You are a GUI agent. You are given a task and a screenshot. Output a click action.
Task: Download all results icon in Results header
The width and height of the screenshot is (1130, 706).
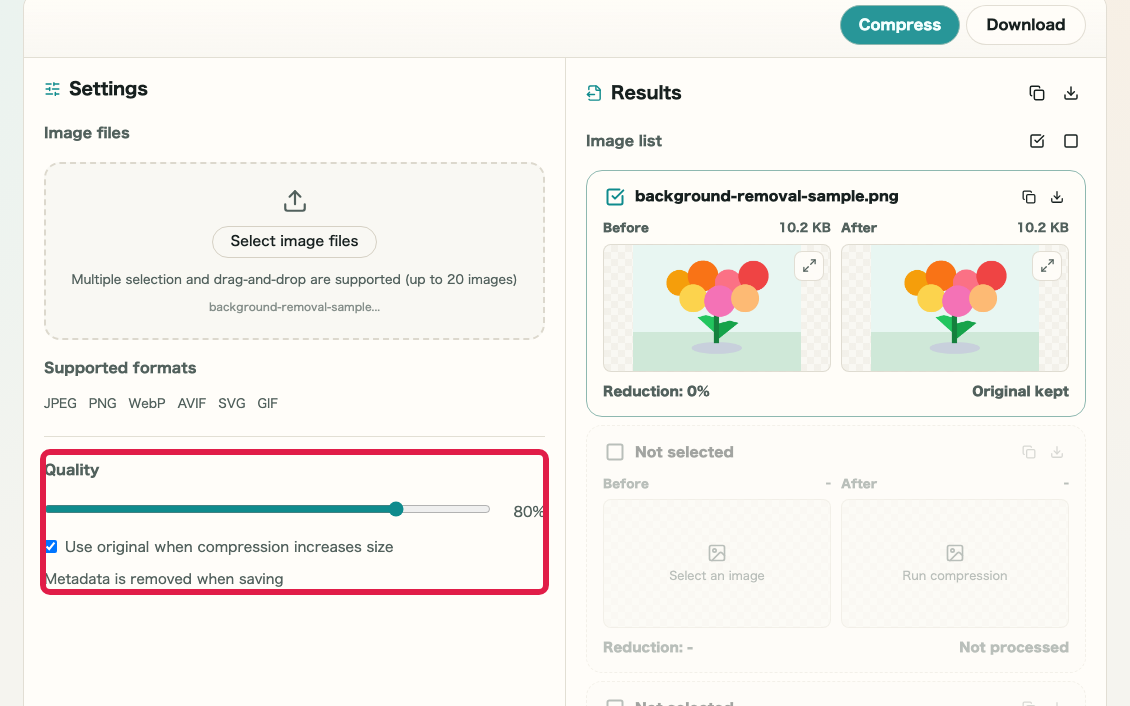click(x=1071, y=93)
